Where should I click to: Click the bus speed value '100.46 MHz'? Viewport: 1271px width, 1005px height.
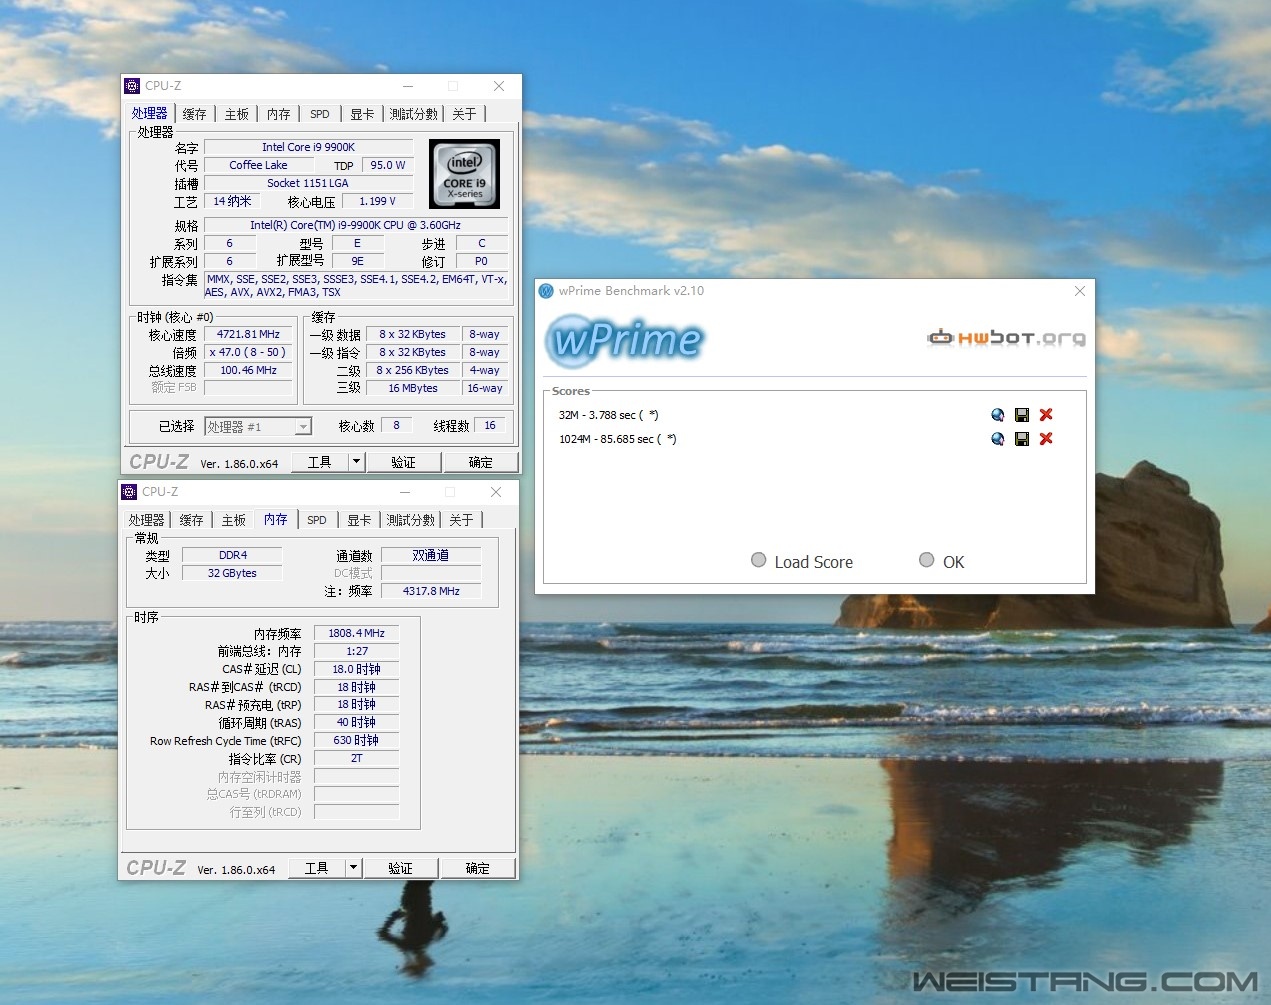(x=249, y=370)
